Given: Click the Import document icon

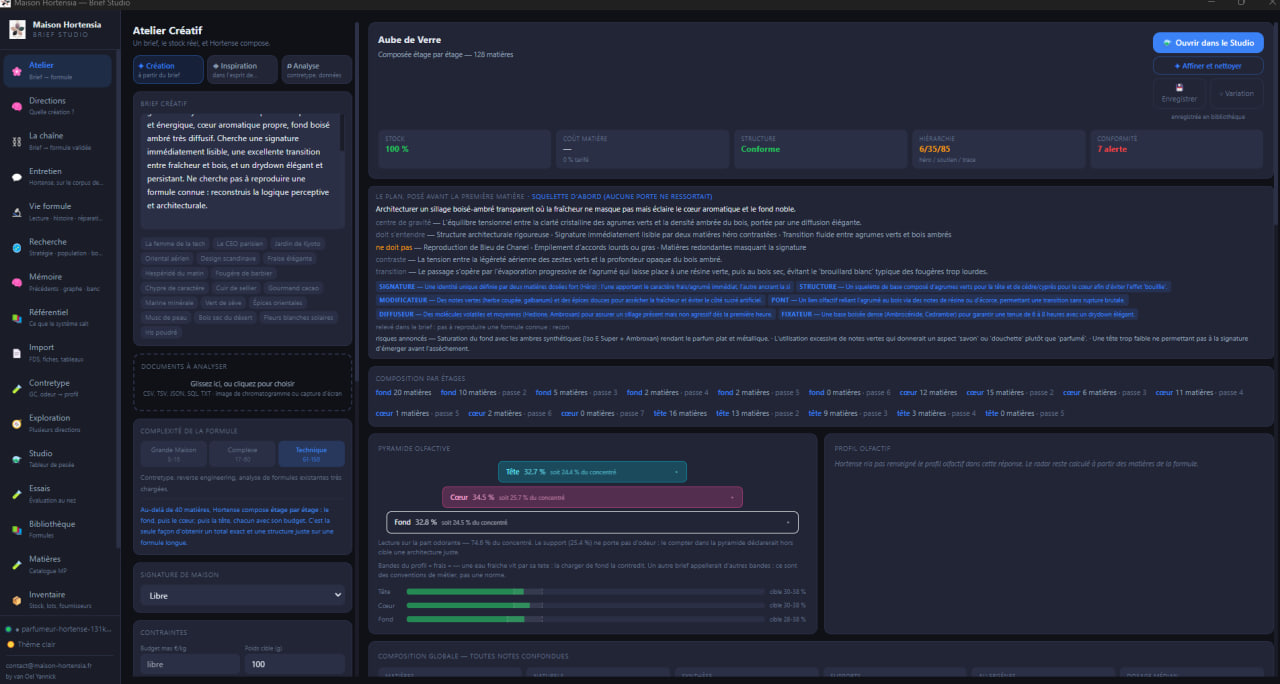Looking at the screenshot, I should tap(17, 353).
